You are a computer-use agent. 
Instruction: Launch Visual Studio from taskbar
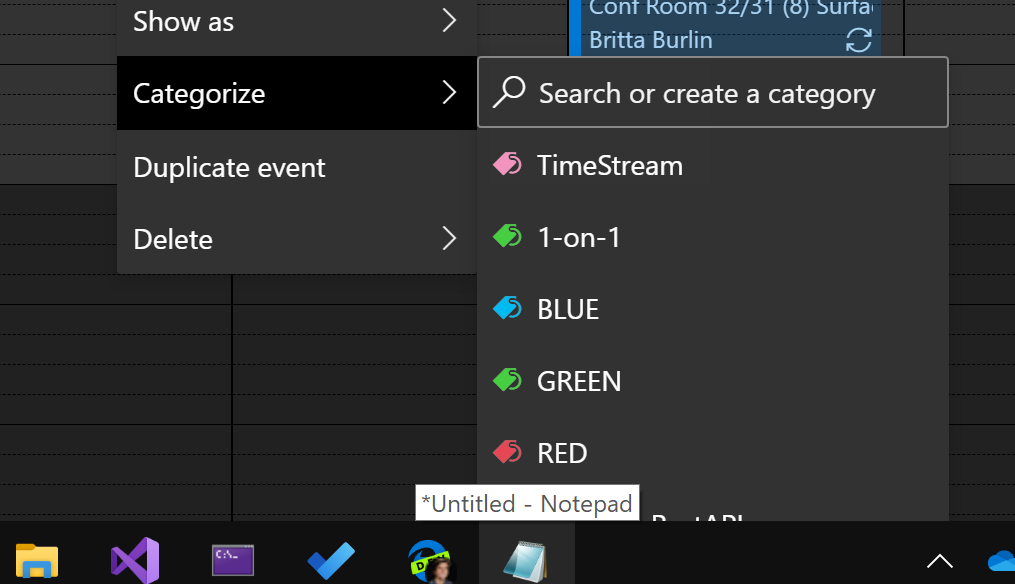[x=135, y=561]
